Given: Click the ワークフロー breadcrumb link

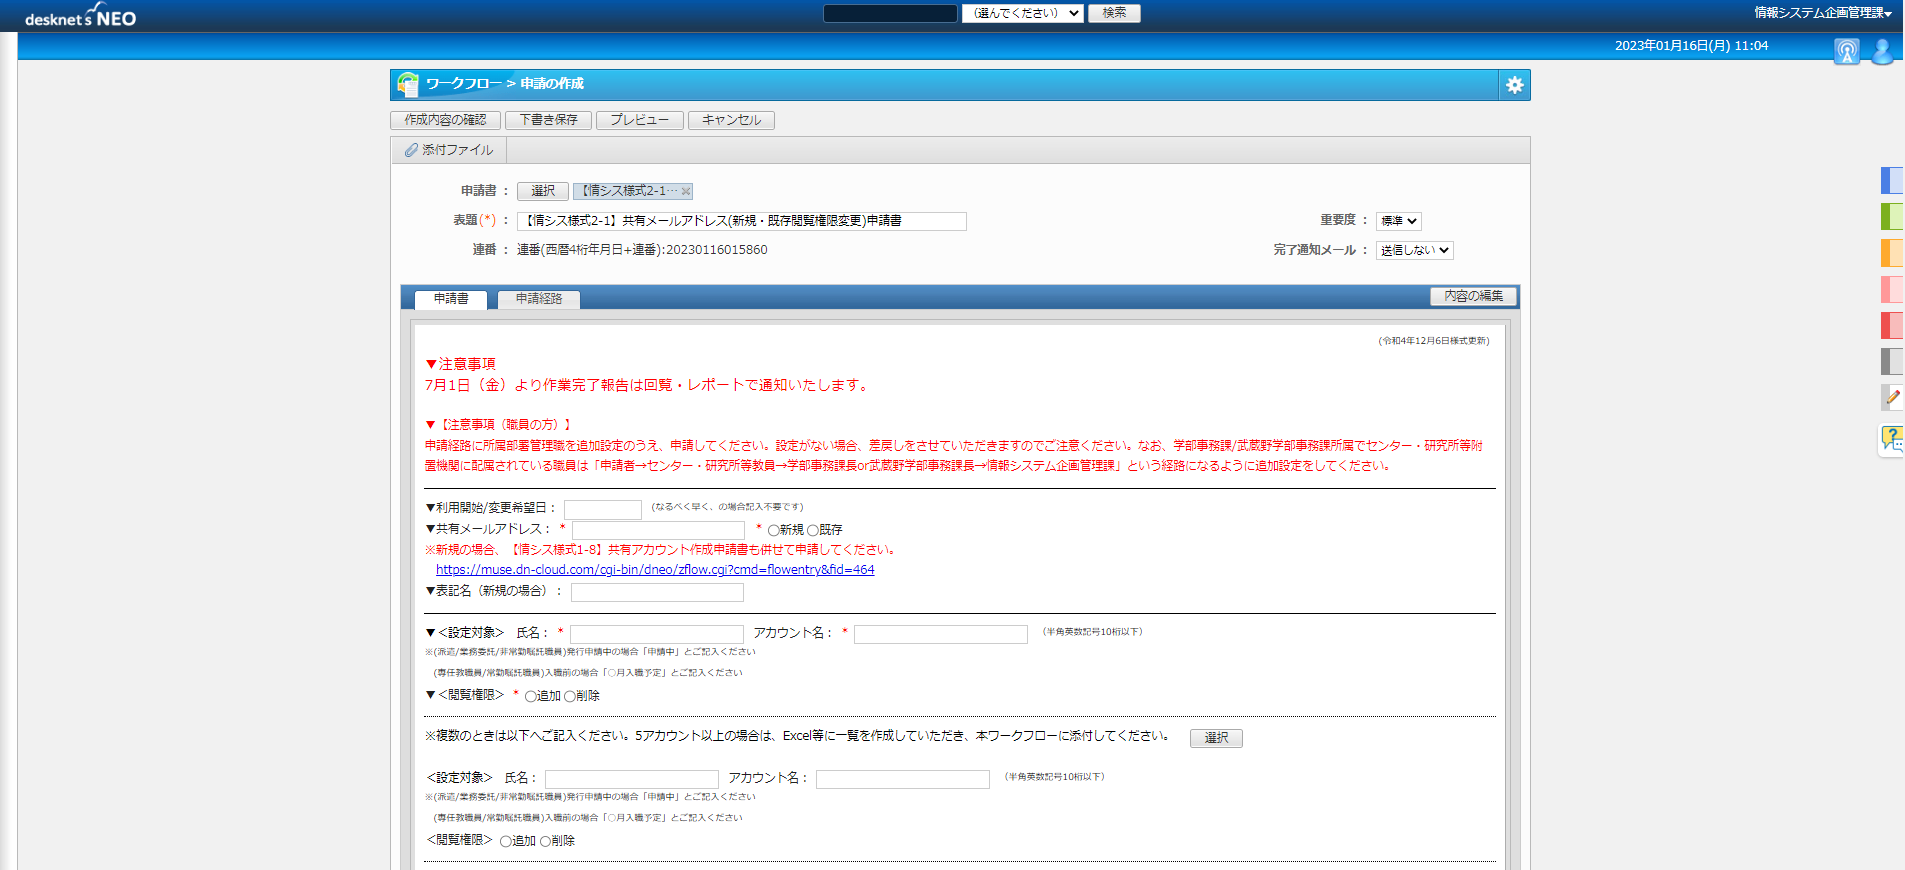Looking at the screenshot, I should coord(463,84).
